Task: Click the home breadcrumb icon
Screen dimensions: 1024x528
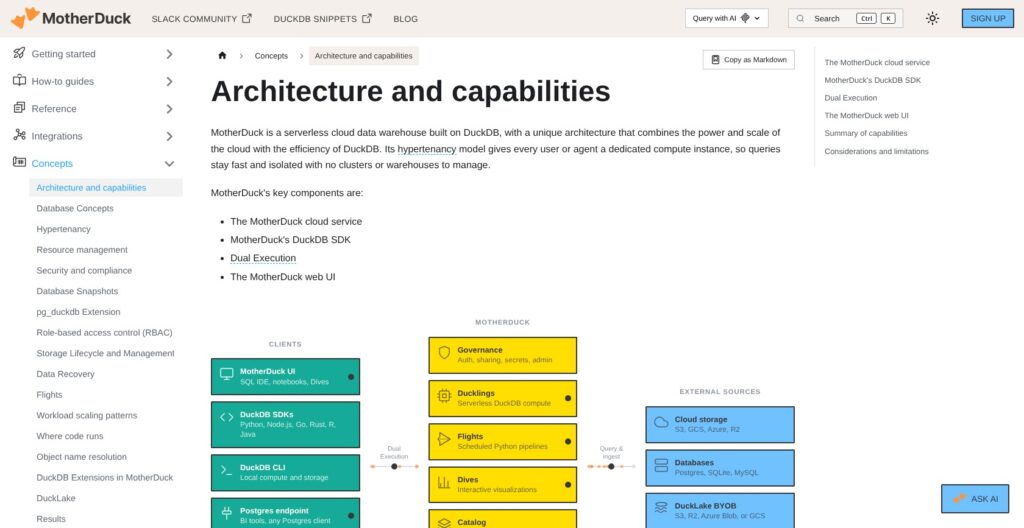Action: point(222,56)
